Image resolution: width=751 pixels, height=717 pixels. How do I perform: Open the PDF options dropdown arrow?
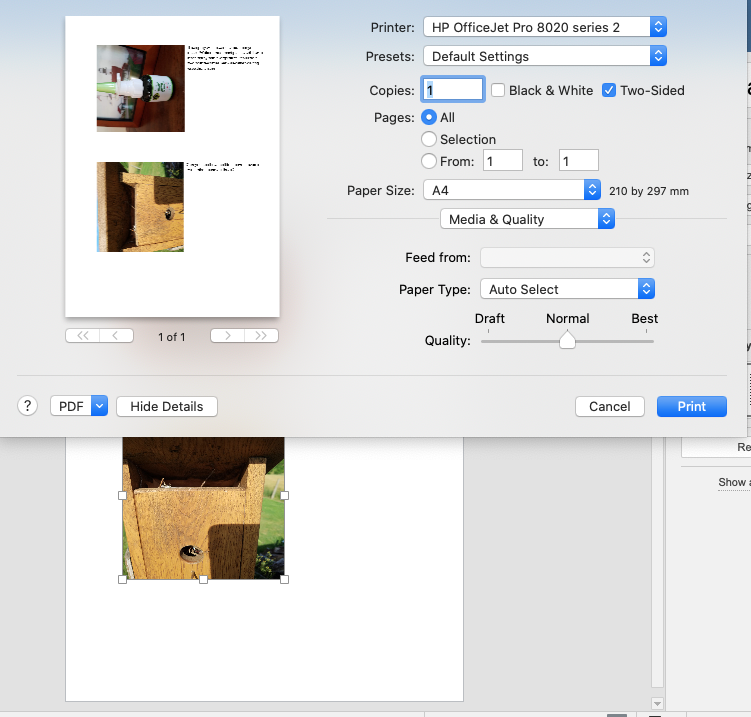pos(100,406)
